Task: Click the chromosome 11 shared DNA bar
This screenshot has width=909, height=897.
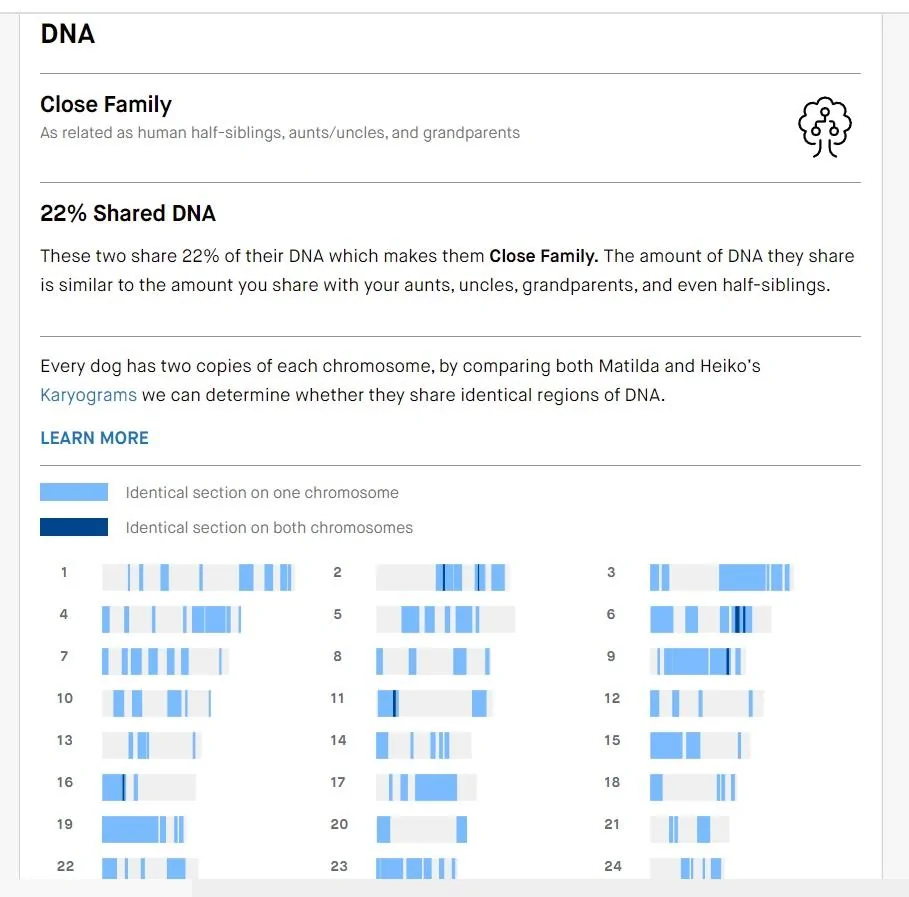Action: 434,703
